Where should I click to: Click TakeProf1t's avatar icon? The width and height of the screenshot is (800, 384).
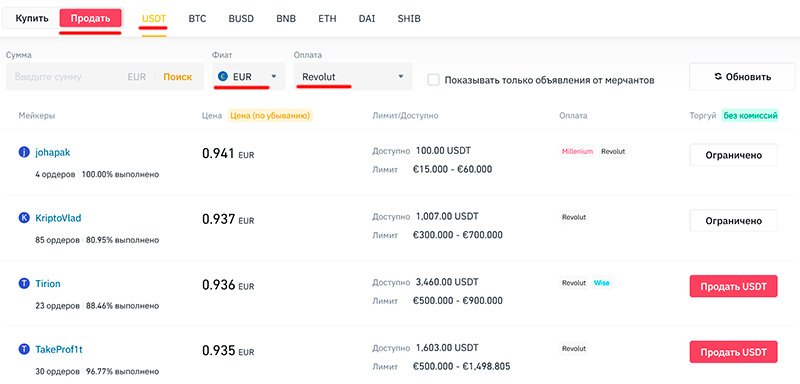24,350
